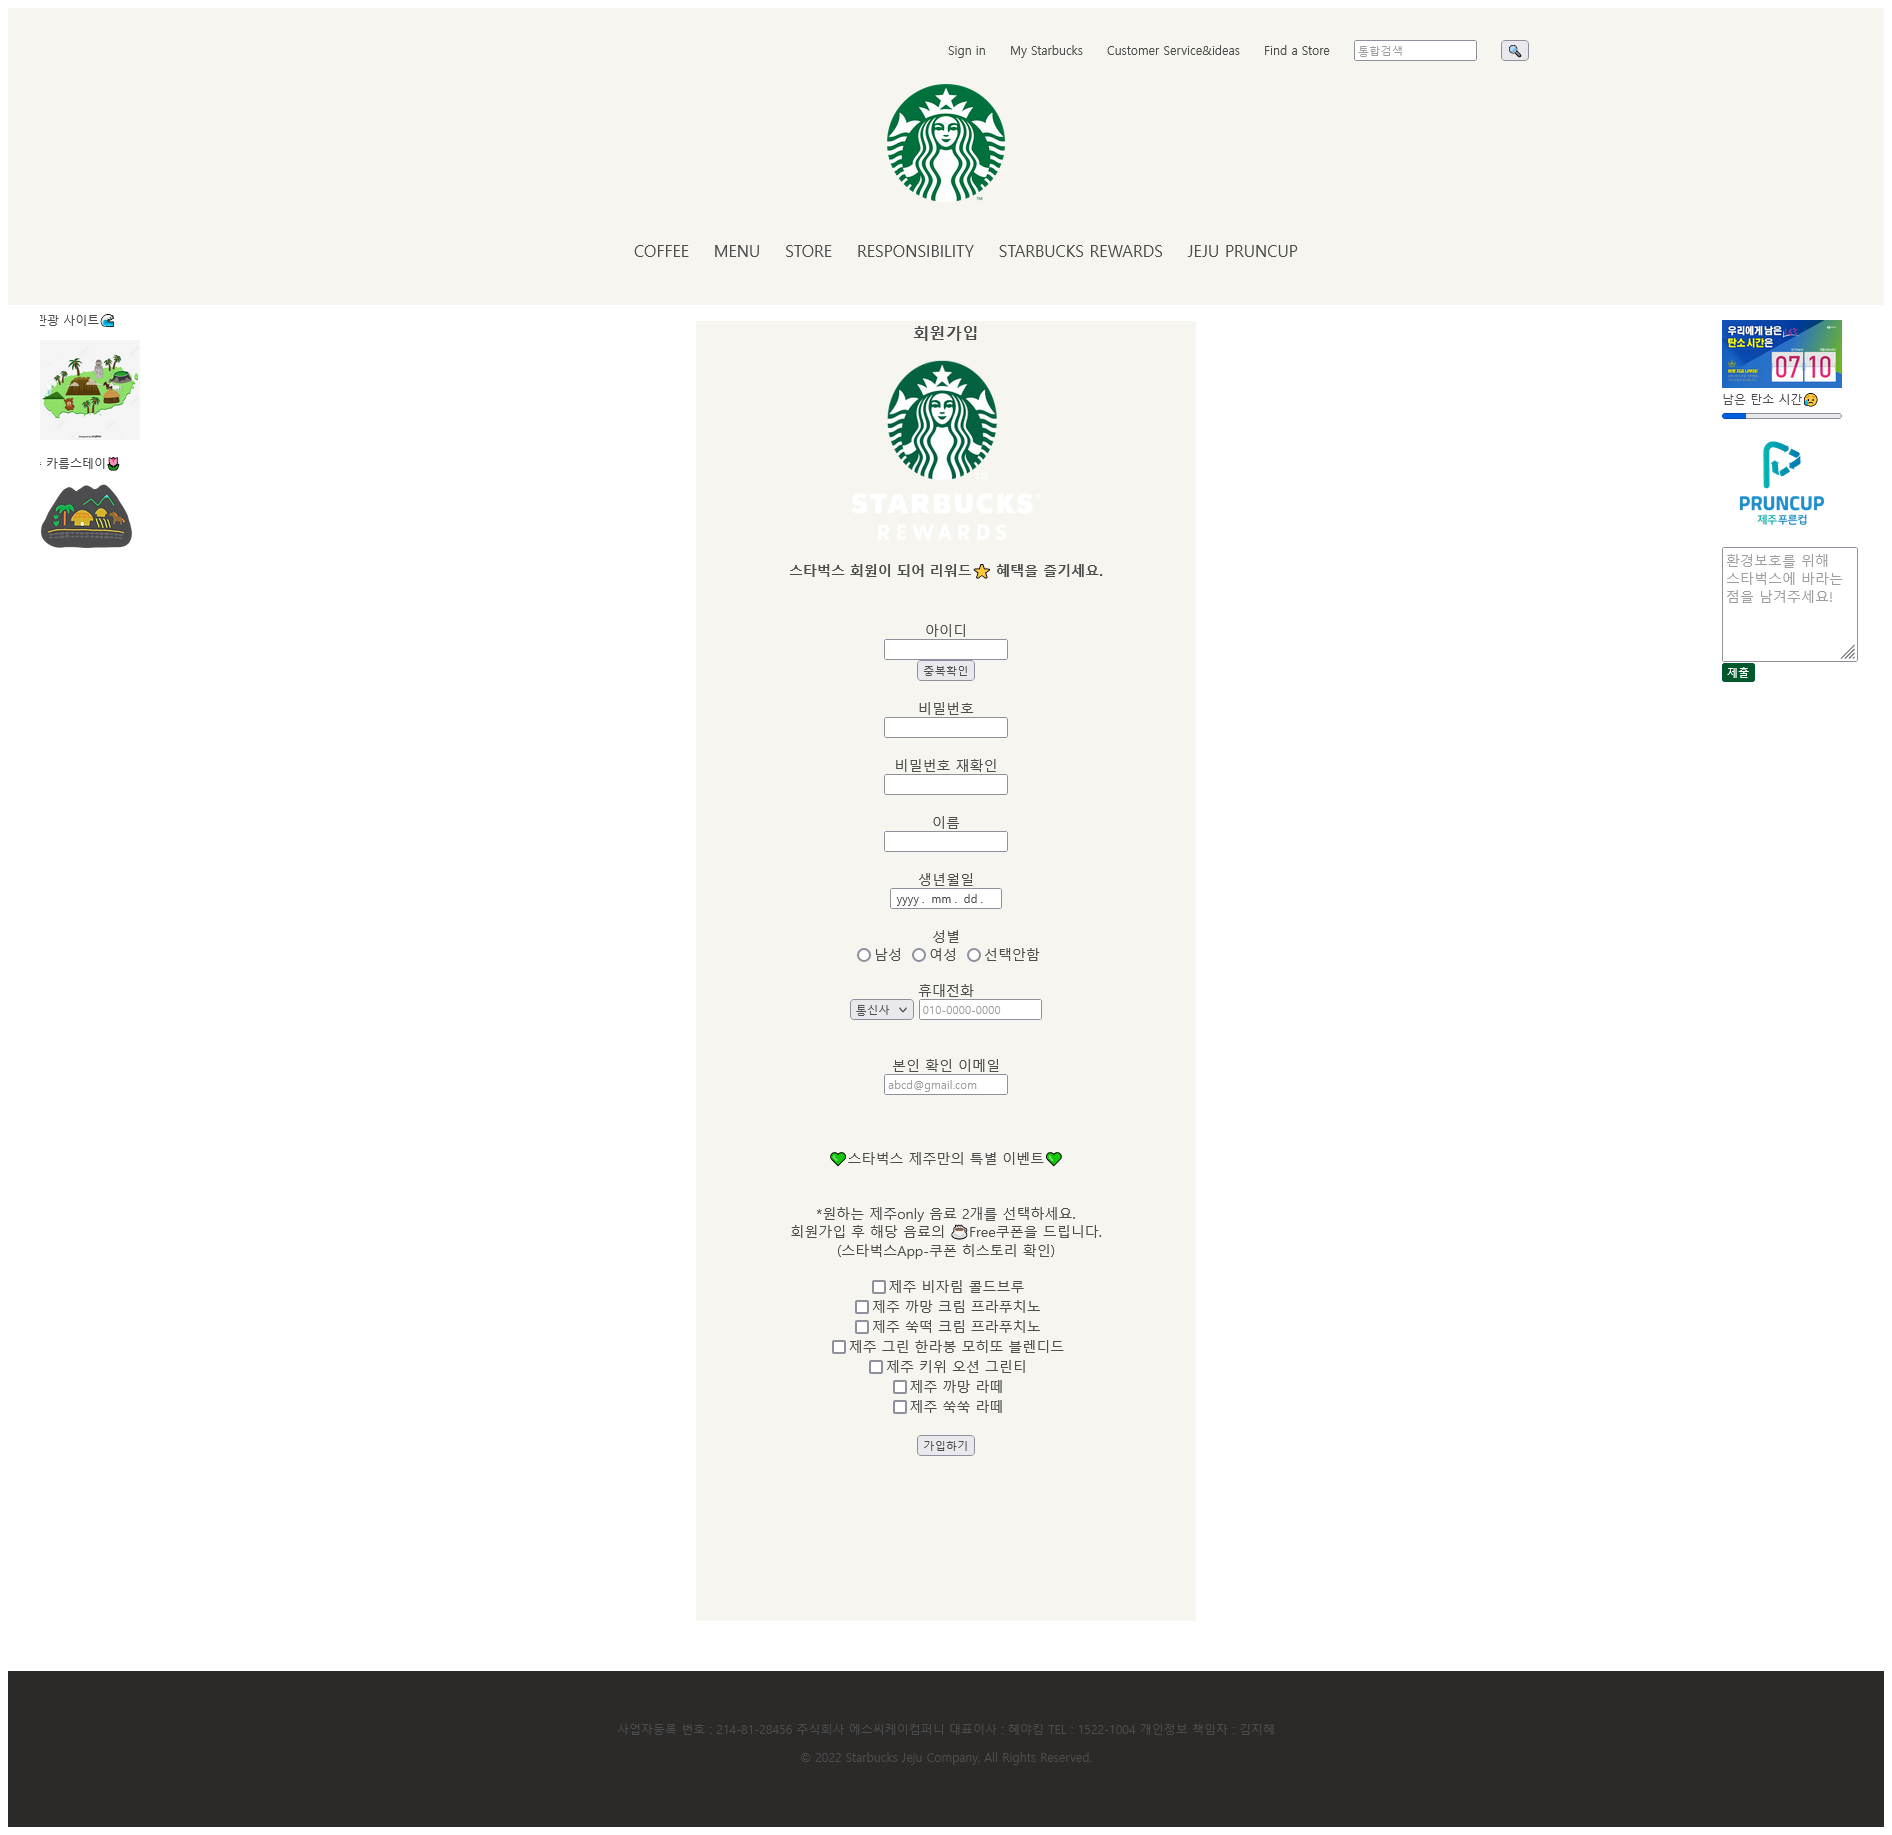Click the Sign in link

click(x=966, y=51)
